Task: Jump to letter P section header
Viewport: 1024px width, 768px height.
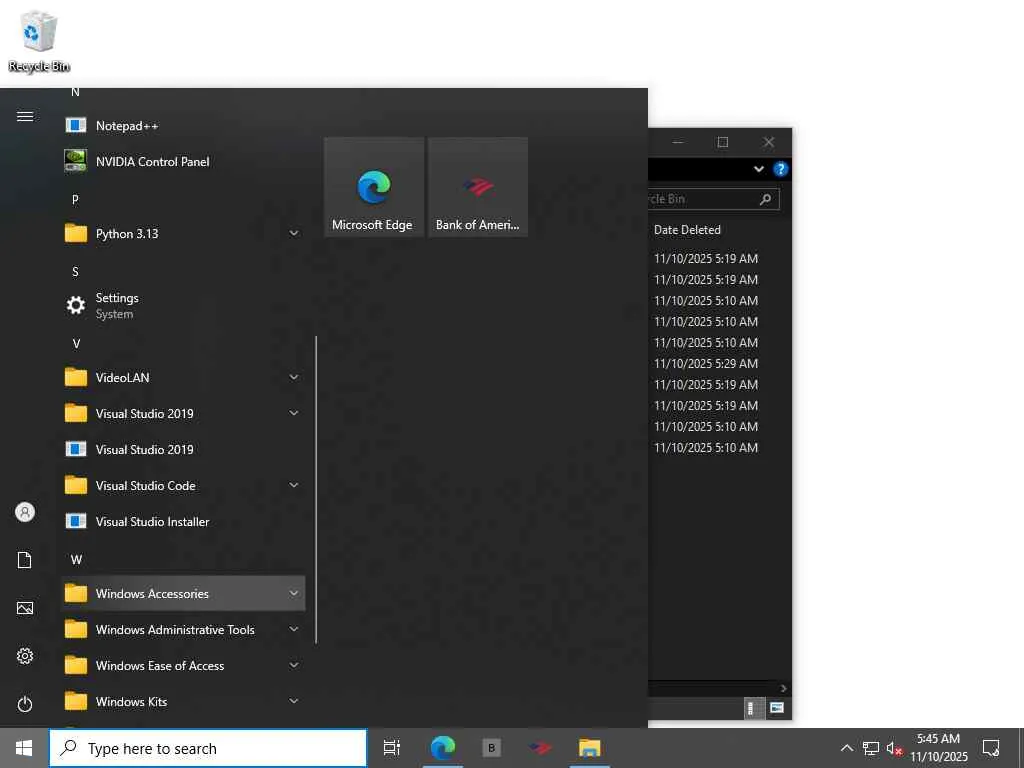Action: 75,199
